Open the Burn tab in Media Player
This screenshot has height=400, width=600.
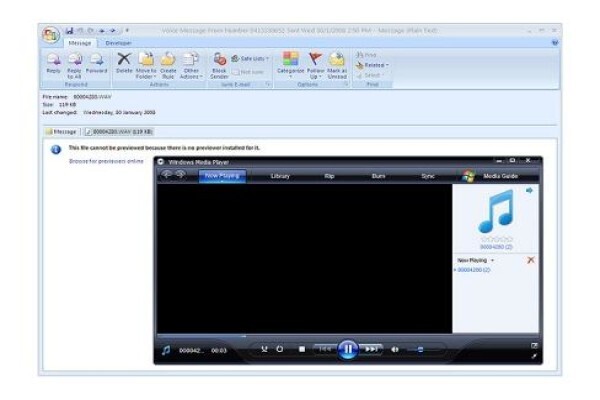coord(378,176)
